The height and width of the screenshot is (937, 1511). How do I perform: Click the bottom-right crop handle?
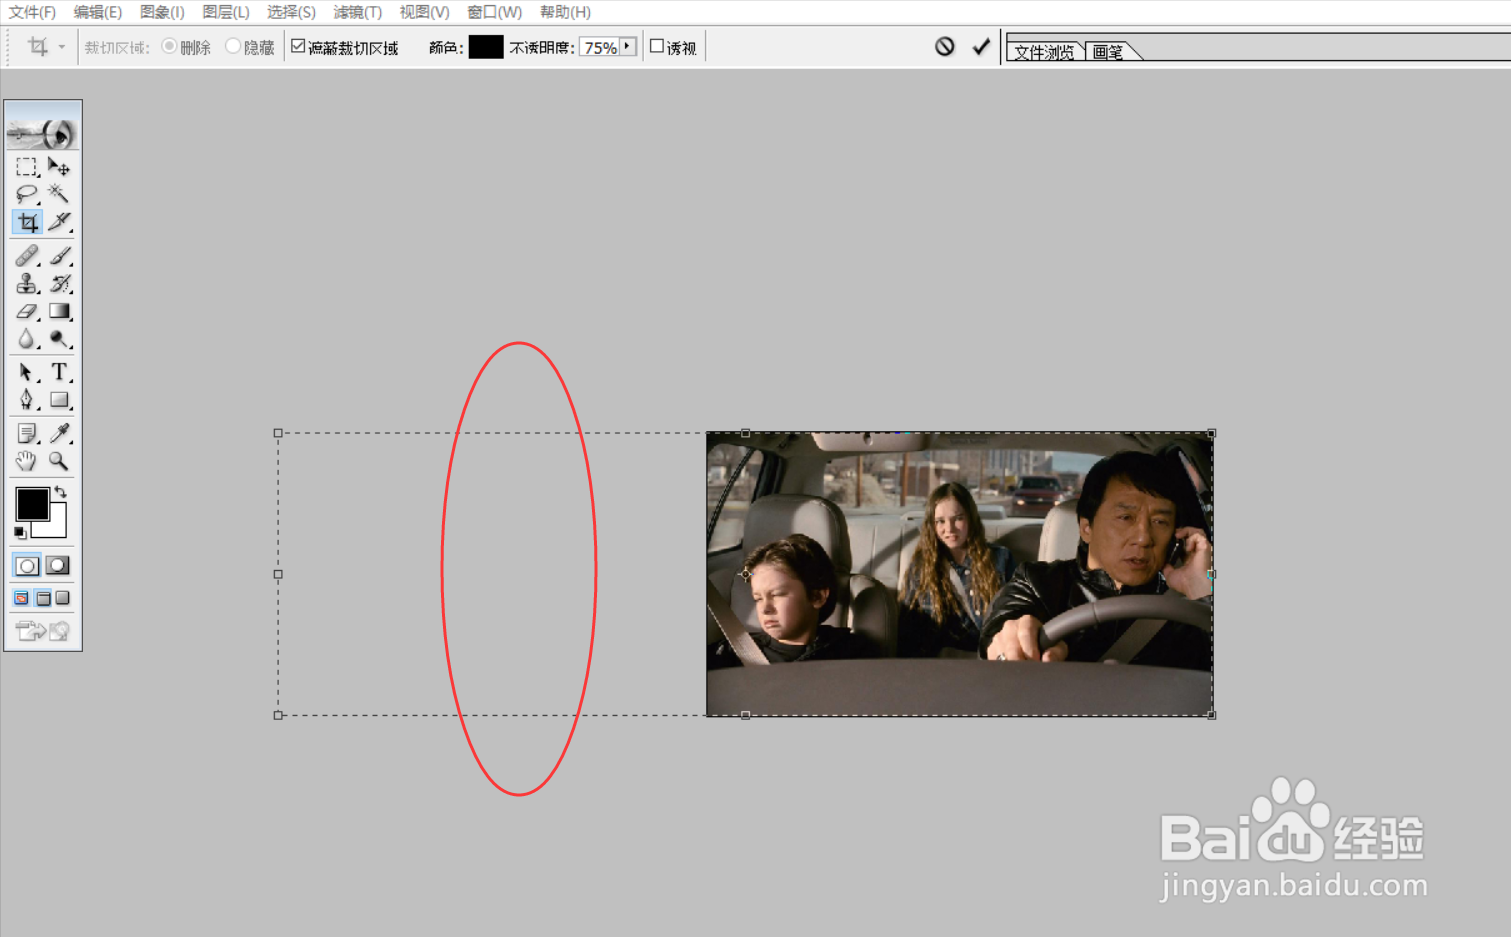[x=1212, y=715]
